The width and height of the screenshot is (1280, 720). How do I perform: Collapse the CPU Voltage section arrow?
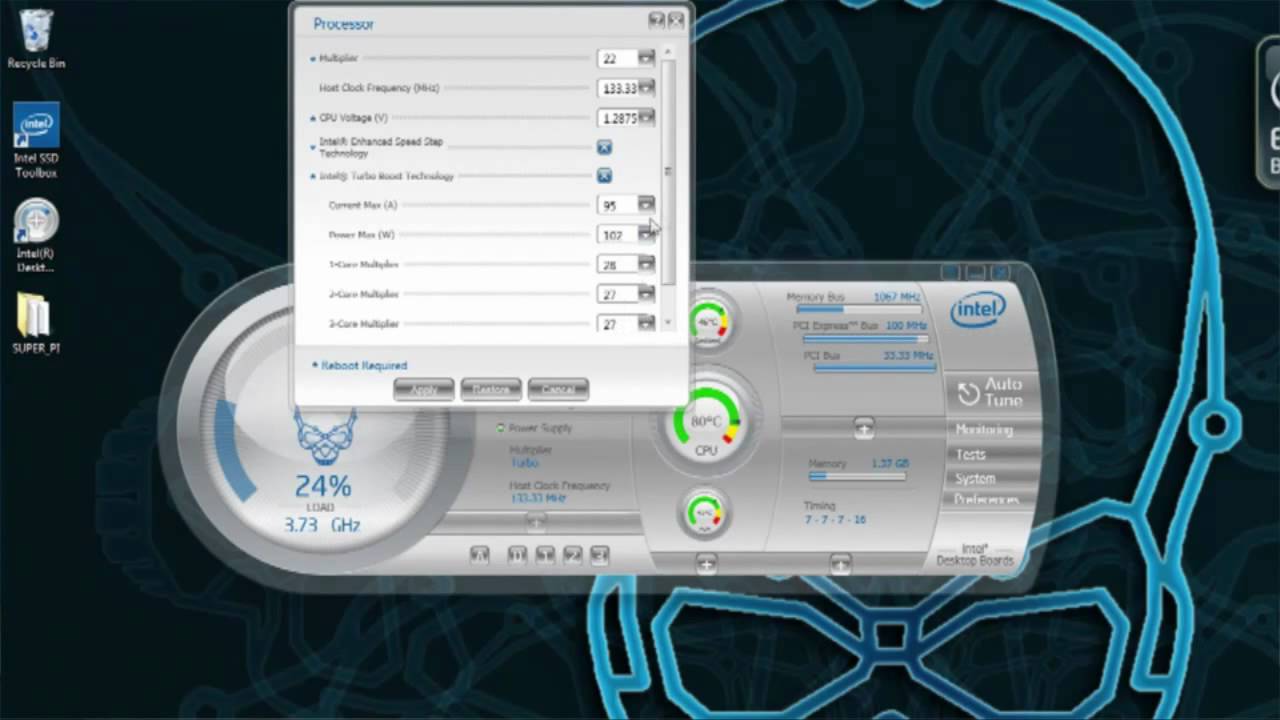(x=313, y=118)
